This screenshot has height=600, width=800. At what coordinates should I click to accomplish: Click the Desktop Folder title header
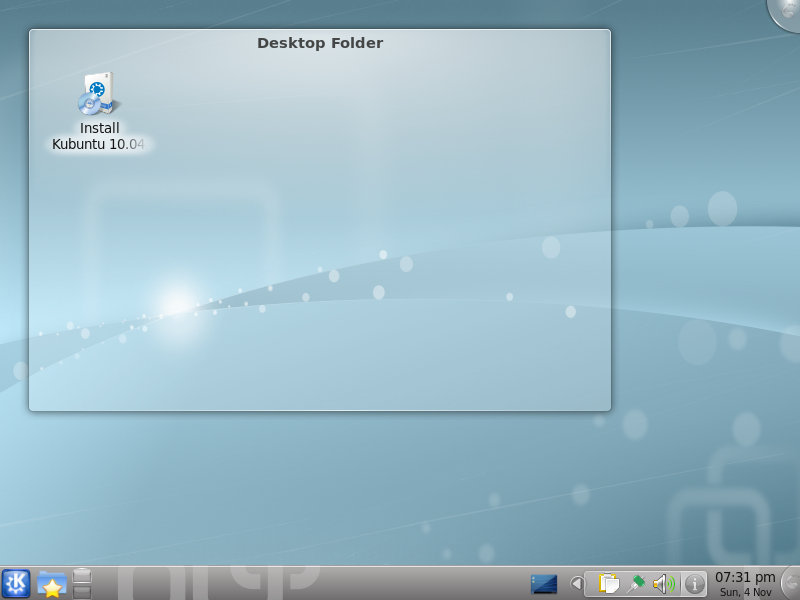pos(320,43)
